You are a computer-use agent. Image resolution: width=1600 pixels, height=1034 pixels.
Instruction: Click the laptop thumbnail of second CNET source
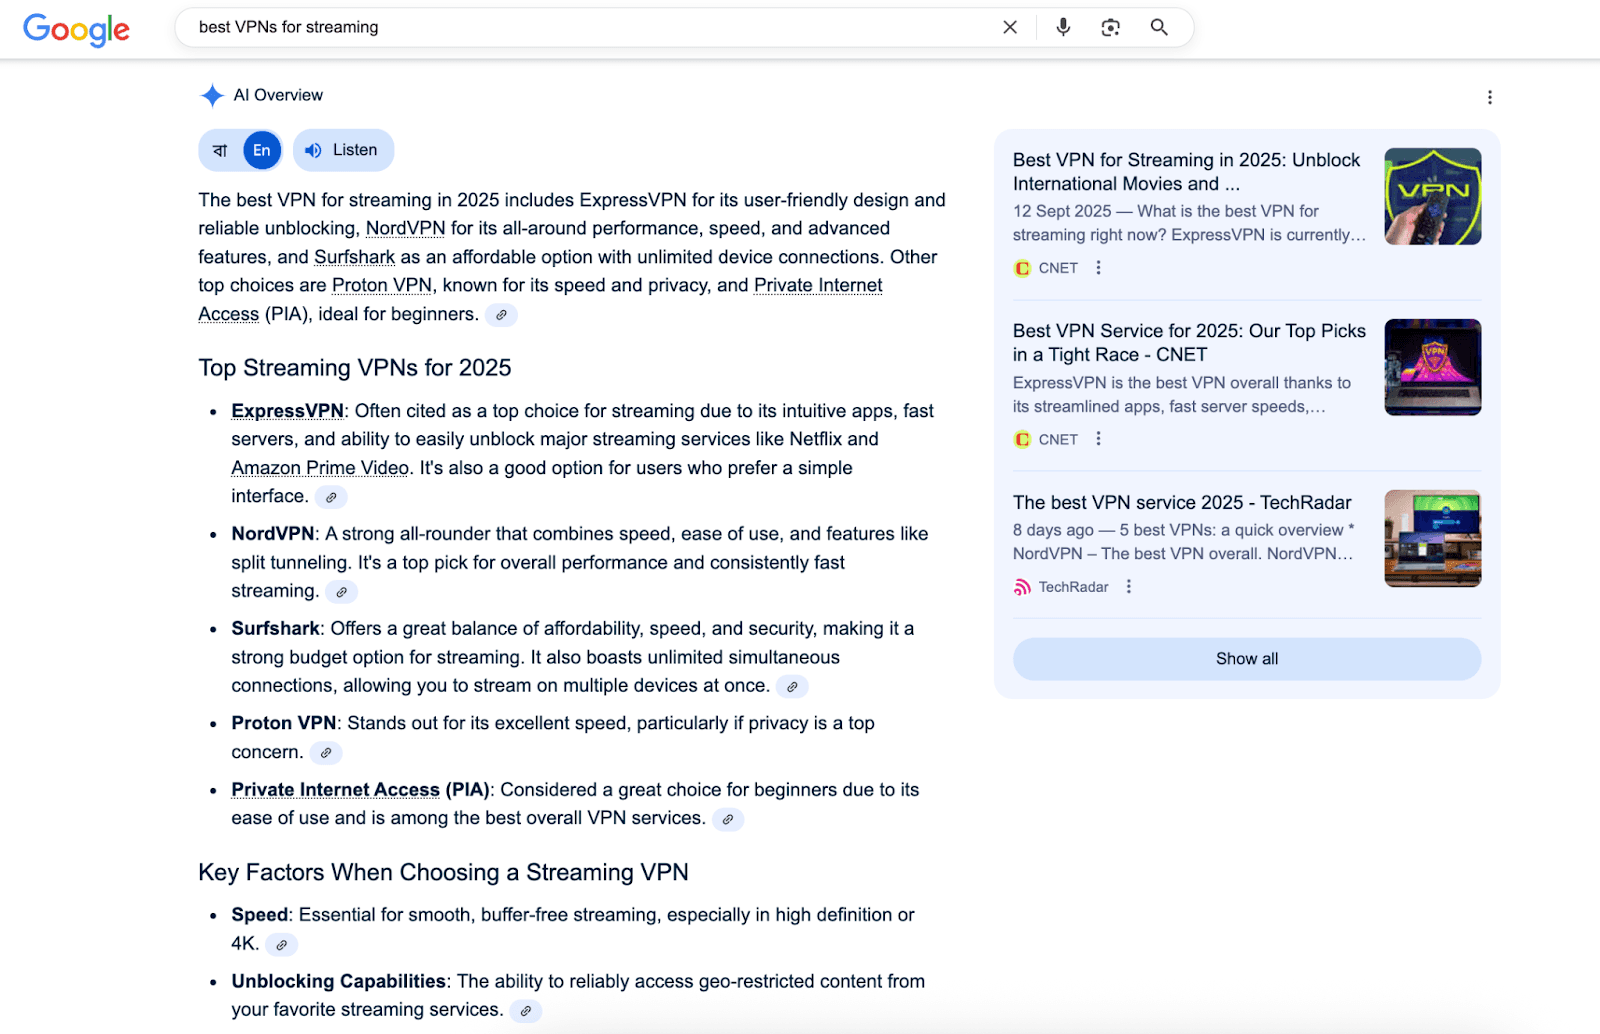pos(1433,367)
